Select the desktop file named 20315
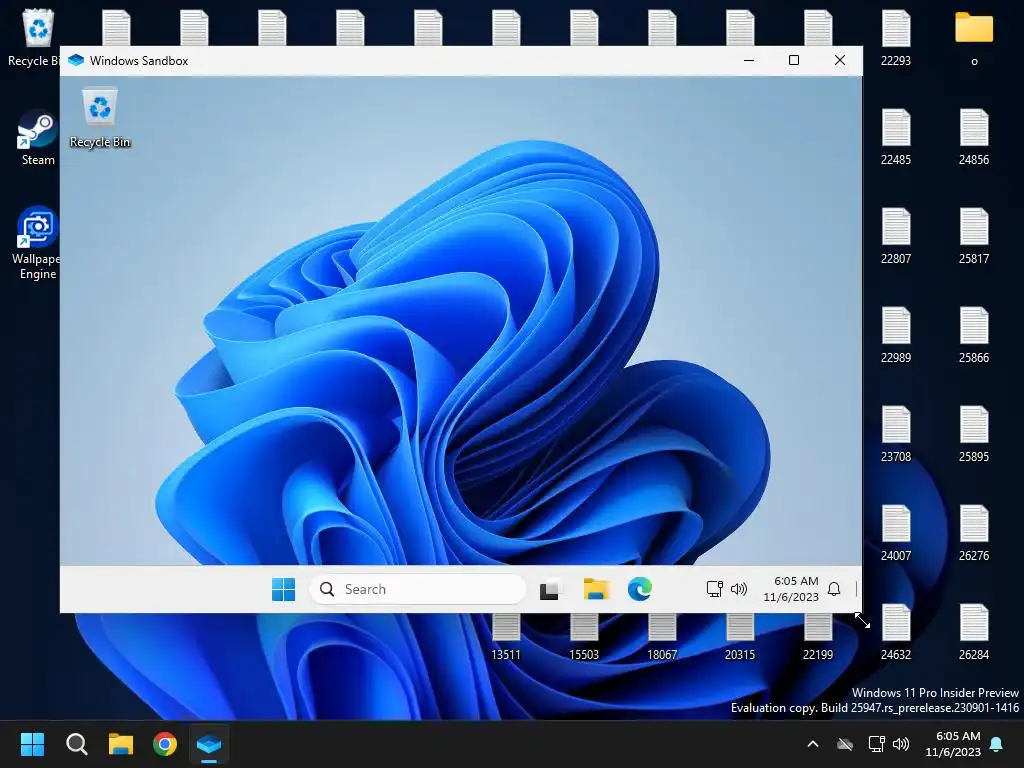 pos(740,638)
